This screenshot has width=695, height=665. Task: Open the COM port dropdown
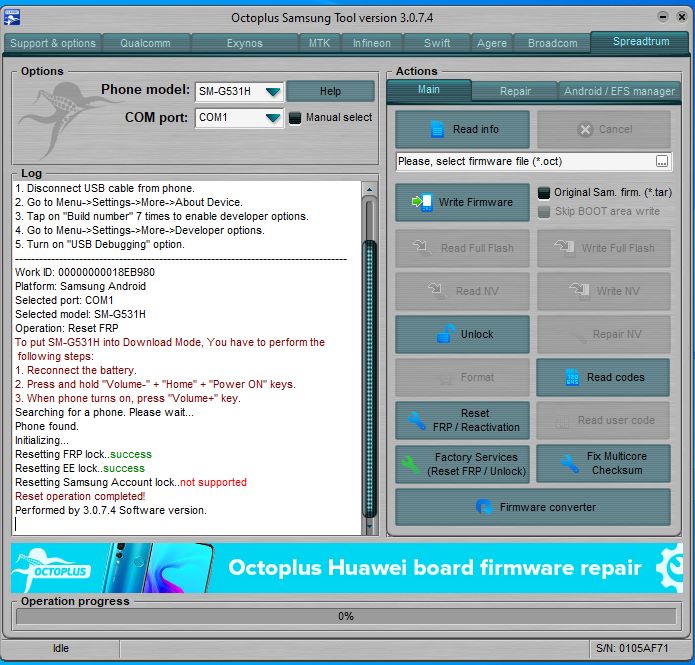tap(273, 118)
